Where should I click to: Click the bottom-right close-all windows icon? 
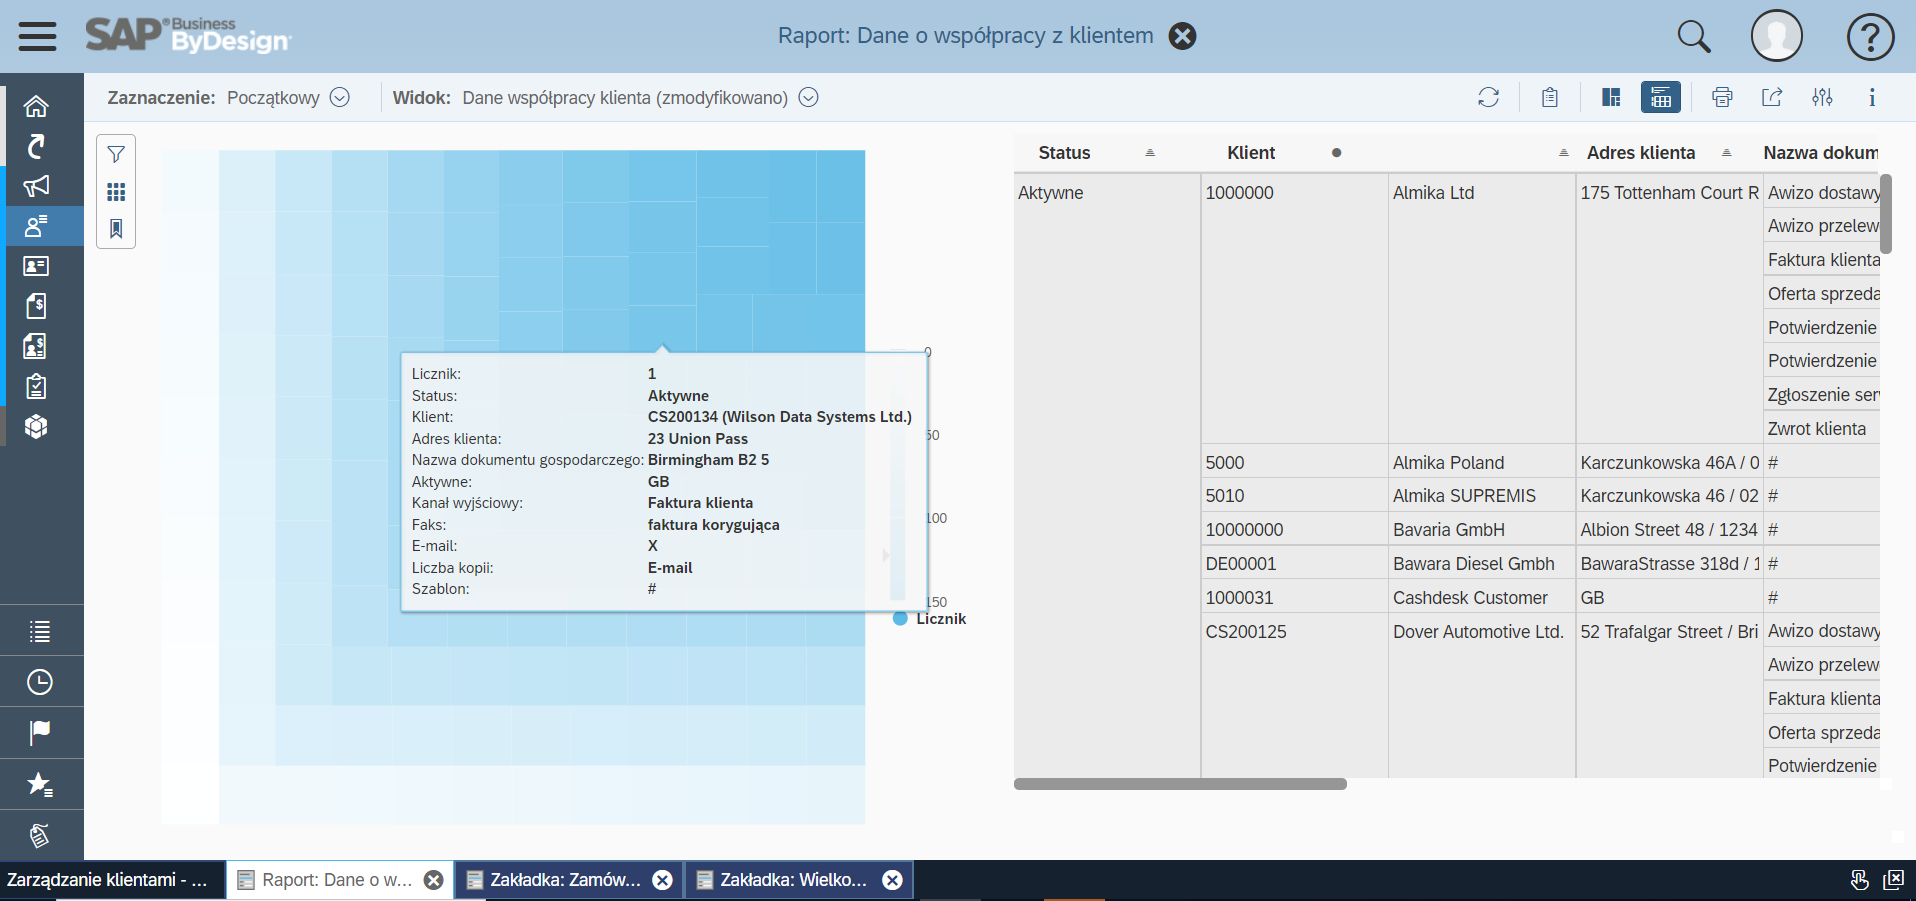1894,880
